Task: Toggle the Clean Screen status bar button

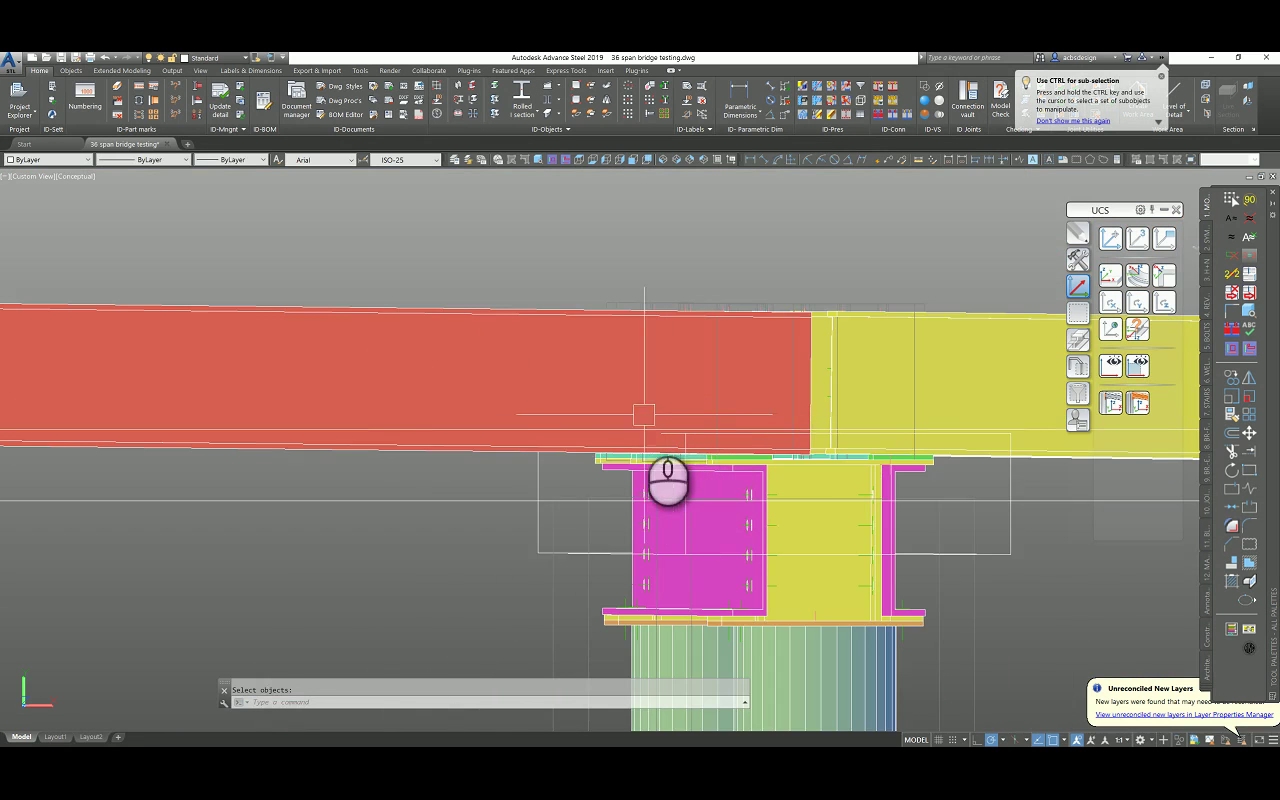Action: coord(1259,740)
